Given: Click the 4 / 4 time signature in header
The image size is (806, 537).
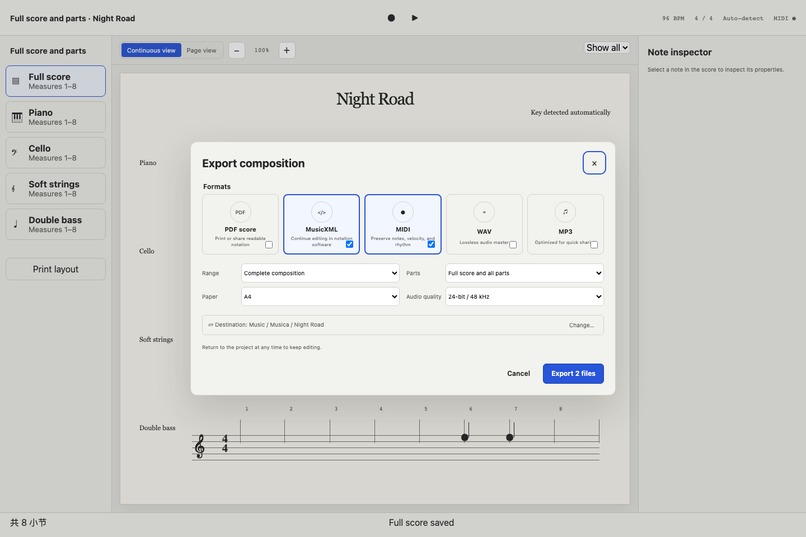Looking at the screenshot, I should 703,18.
